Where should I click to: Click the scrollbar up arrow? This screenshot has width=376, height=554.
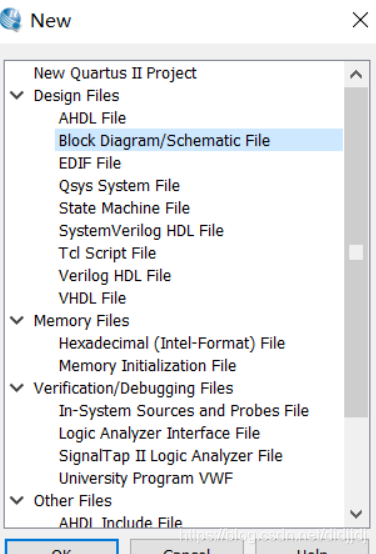click(x=356, y=75)
